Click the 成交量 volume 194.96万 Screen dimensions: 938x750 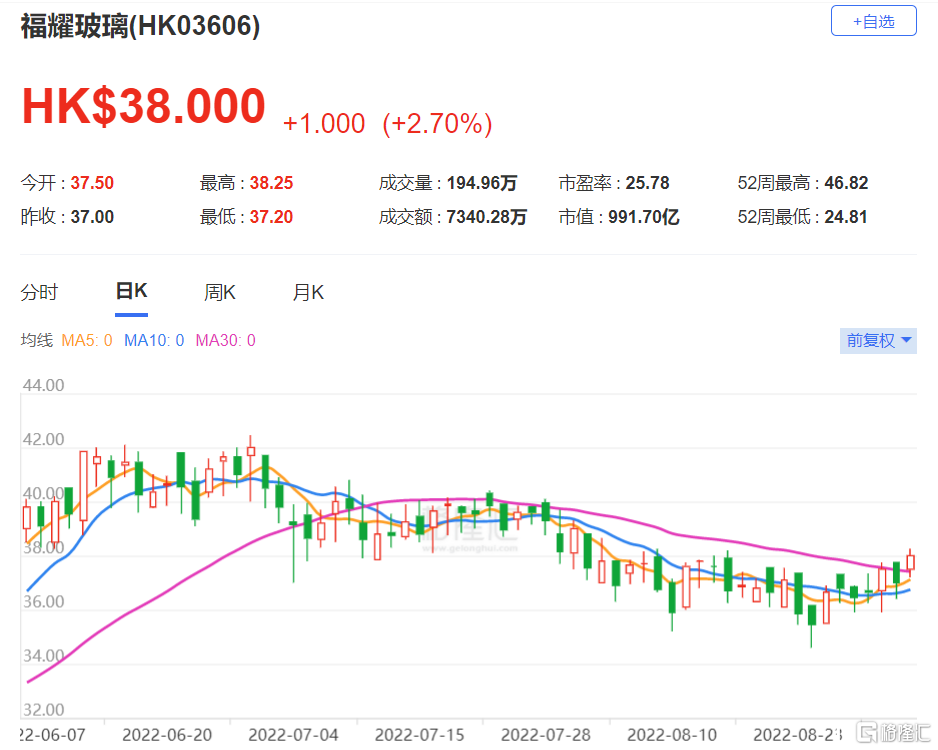(482, 183)
